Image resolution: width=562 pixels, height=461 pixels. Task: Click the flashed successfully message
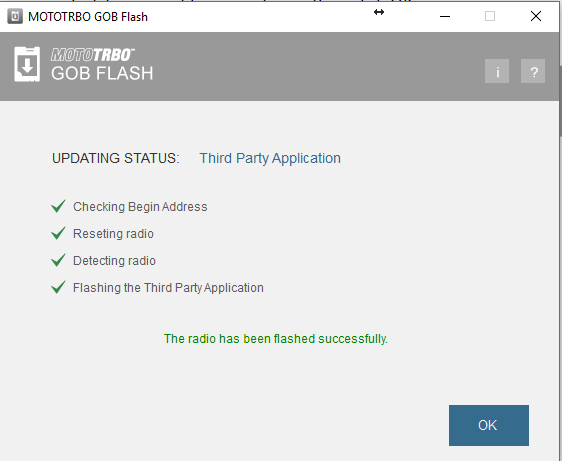coord(276,339)
